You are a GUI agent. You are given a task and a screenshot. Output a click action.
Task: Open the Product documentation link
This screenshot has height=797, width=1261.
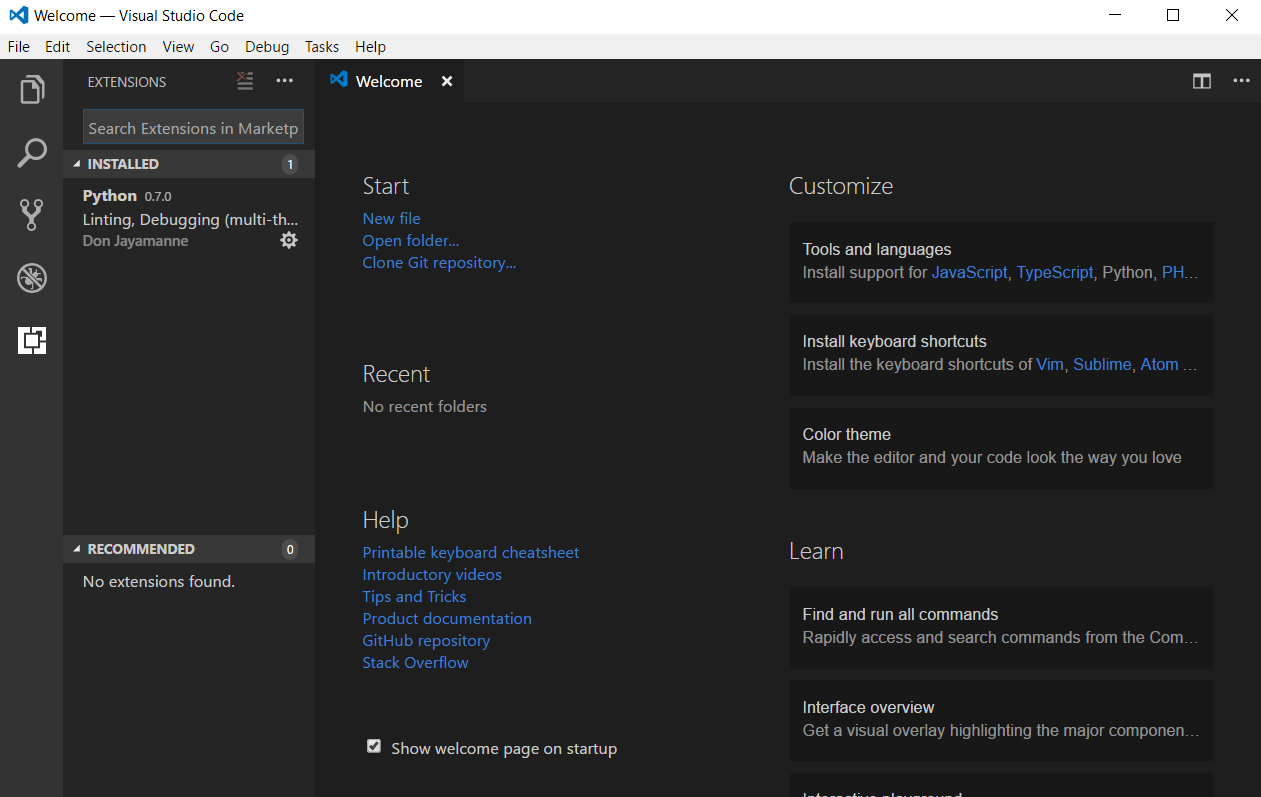point(447,619)
